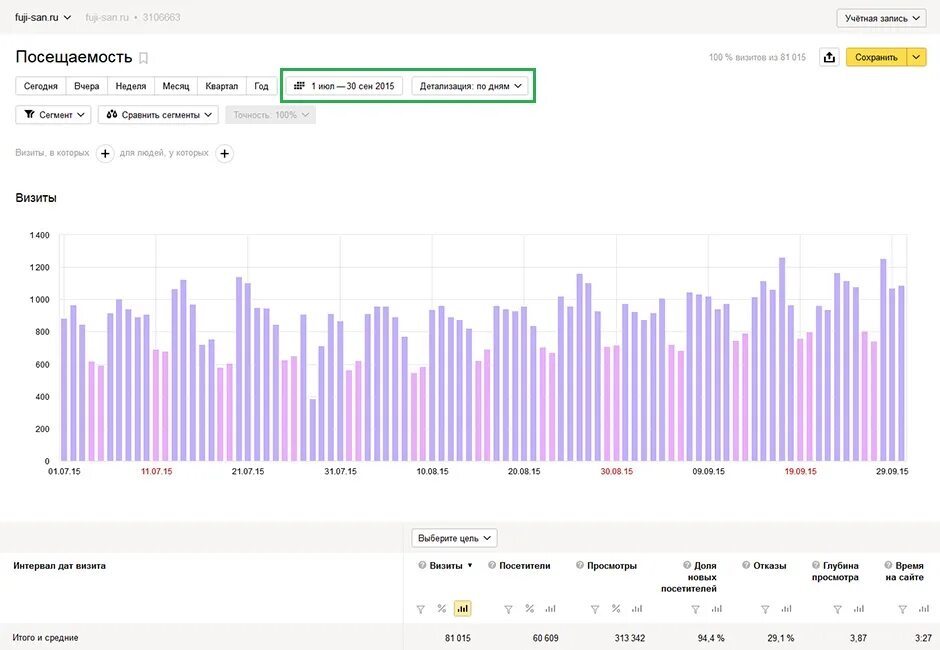Open date range 1 июл — 30 сен 2015
This screenshot has width=940, height=650.
(344, 86)
